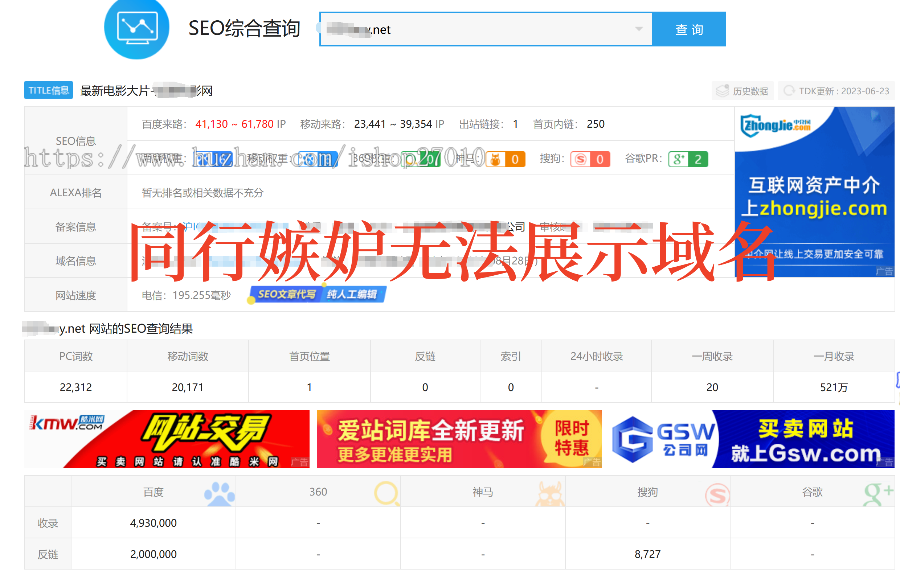Click the 域名信息 row label
Viewport: 900px width, 571px height.
pos(76,261)
